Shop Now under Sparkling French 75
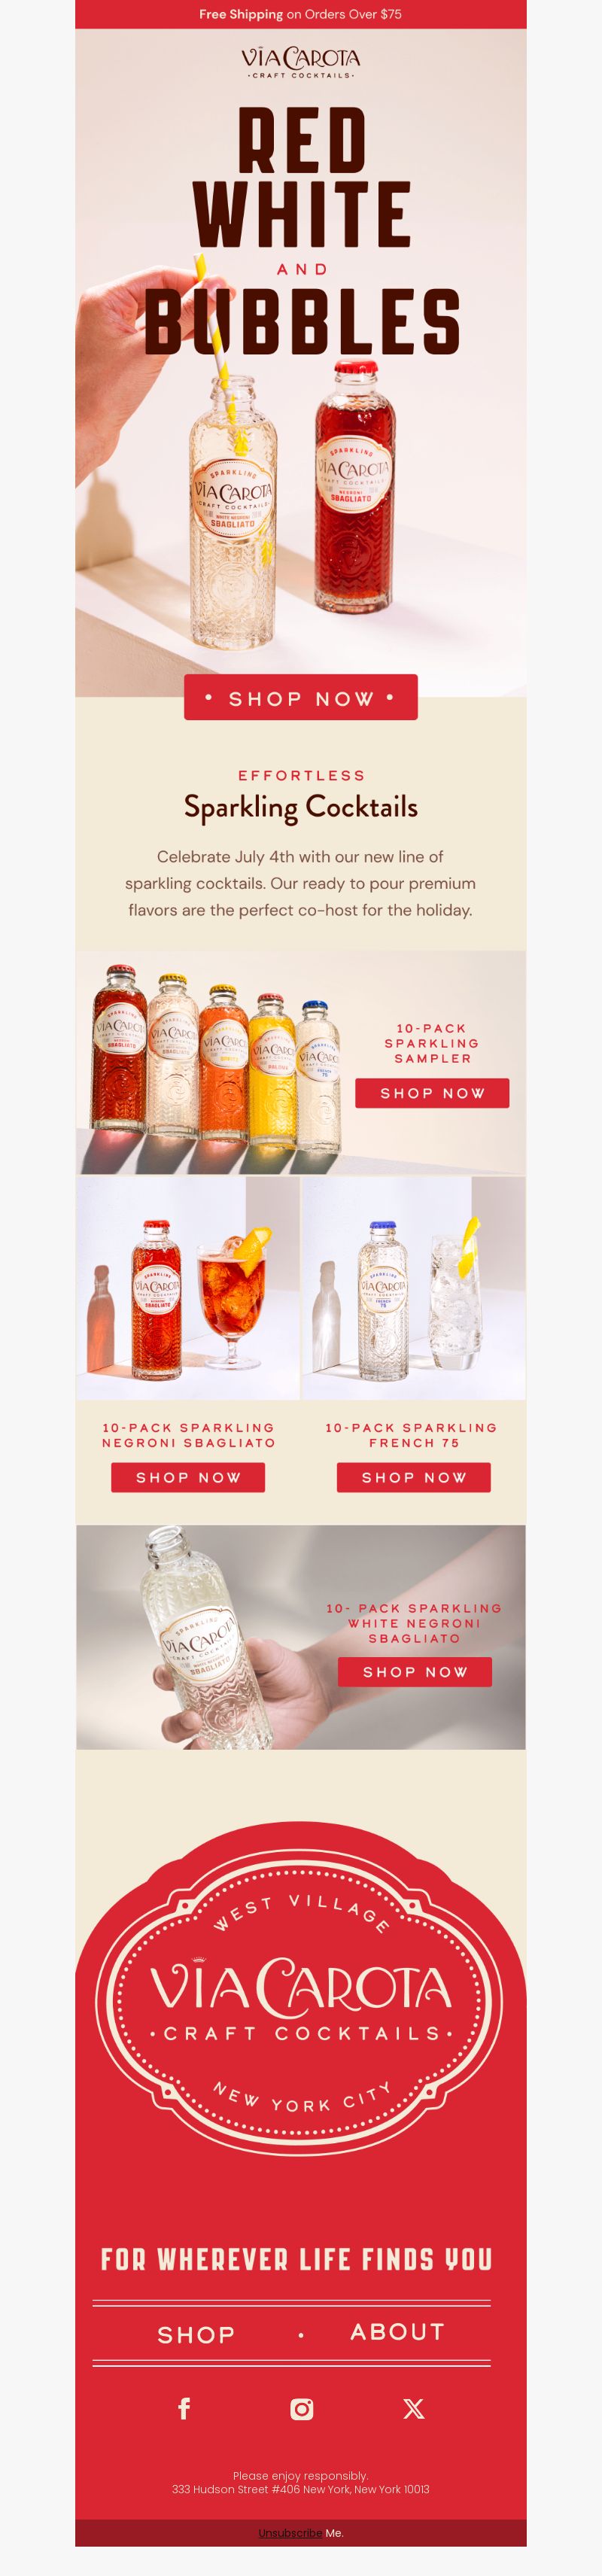This screenshot has width=602, height=2576. point(414,1477)
